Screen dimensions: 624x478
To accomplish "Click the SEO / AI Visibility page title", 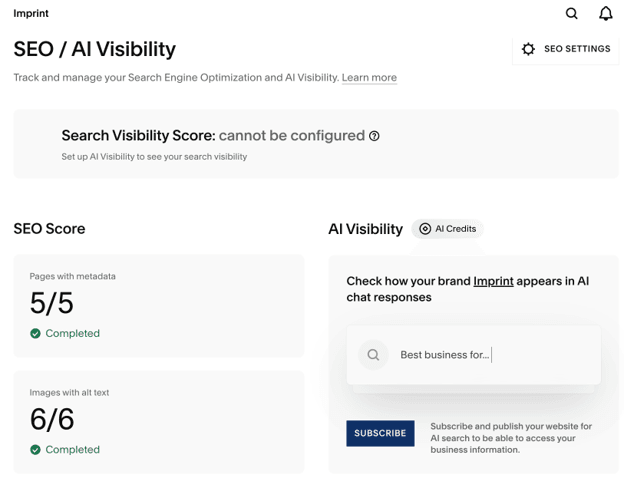I will (94, 49).
